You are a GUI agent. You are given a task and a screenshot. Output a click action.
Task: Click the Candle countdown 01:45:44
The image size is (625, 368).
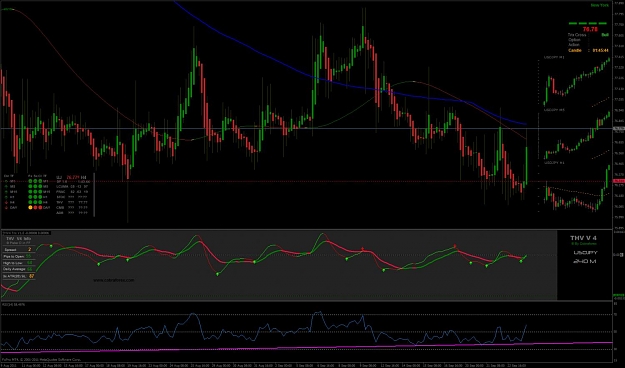point(600,50)
